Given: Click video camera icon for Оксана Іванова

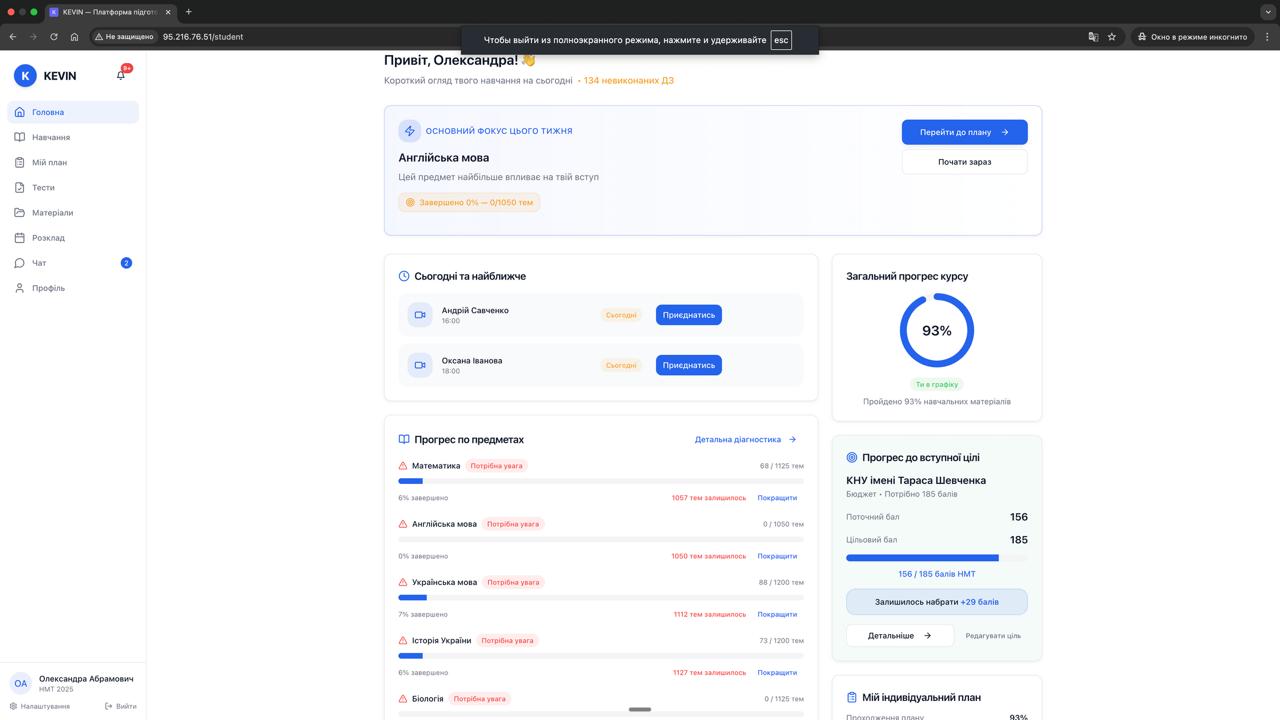Looking at the screenshot, I should point(420,365).
